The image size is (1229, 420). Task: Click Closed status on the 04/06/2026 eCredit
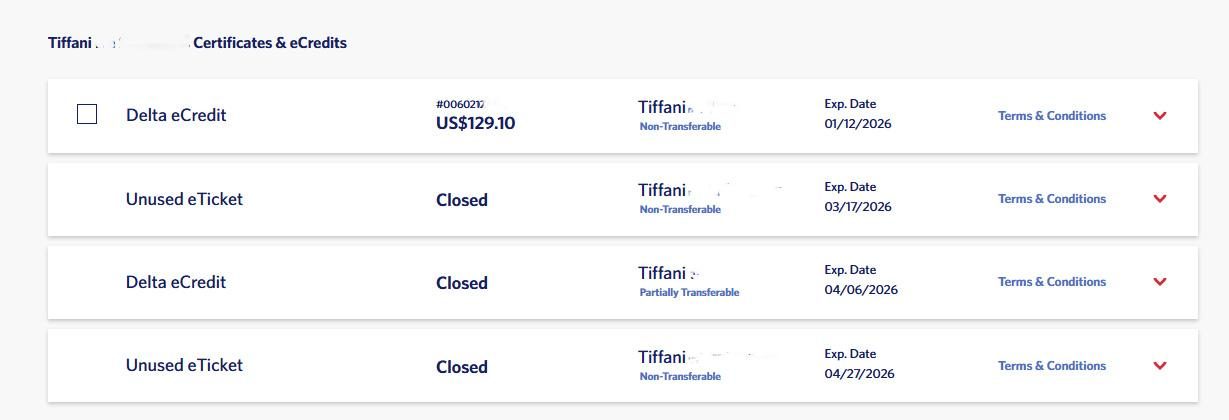tap(461, 283)
